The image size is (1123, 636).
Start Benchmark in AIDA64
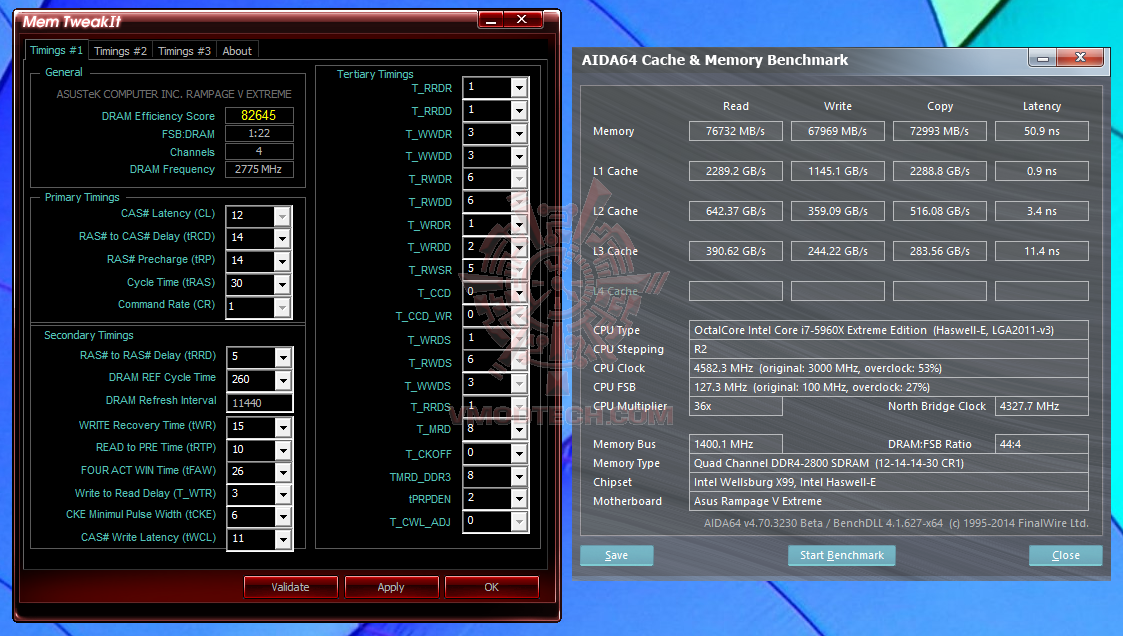pos(842,555)
